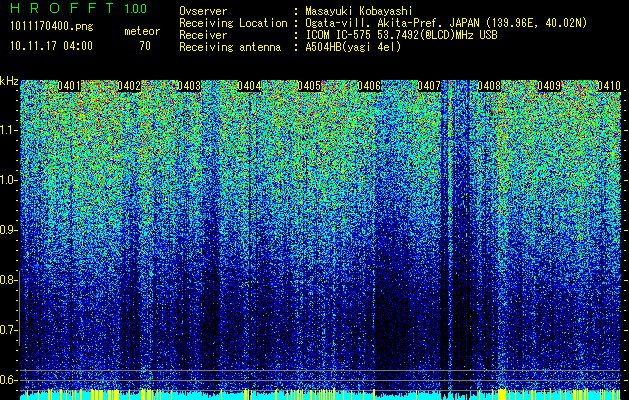Click the 0404 time marker
This screenshot has width=629, height=400.
pos(249,86)
